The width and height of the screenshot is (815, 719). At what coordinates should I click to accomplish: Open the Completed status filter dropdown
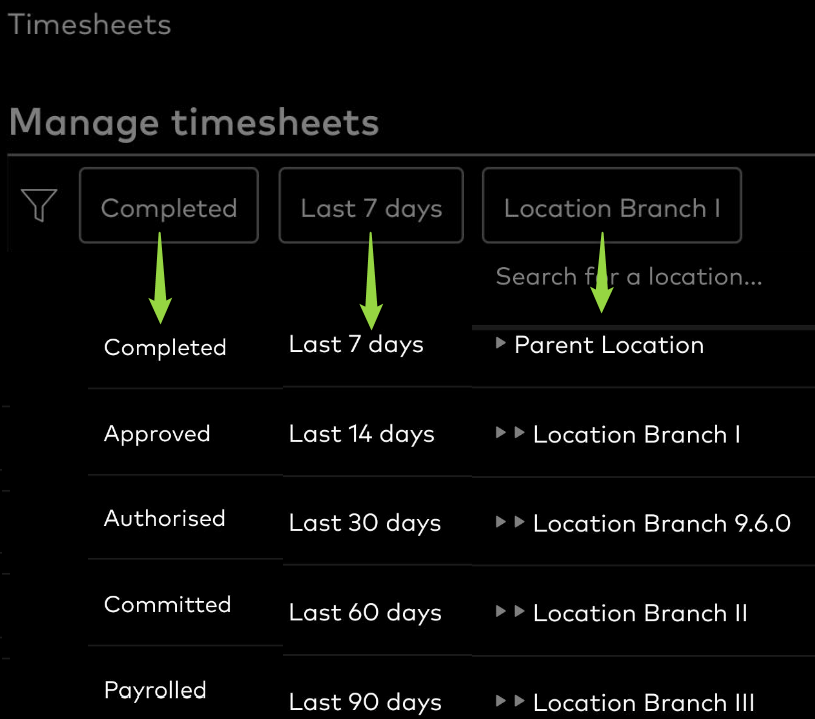click(169, 205)
